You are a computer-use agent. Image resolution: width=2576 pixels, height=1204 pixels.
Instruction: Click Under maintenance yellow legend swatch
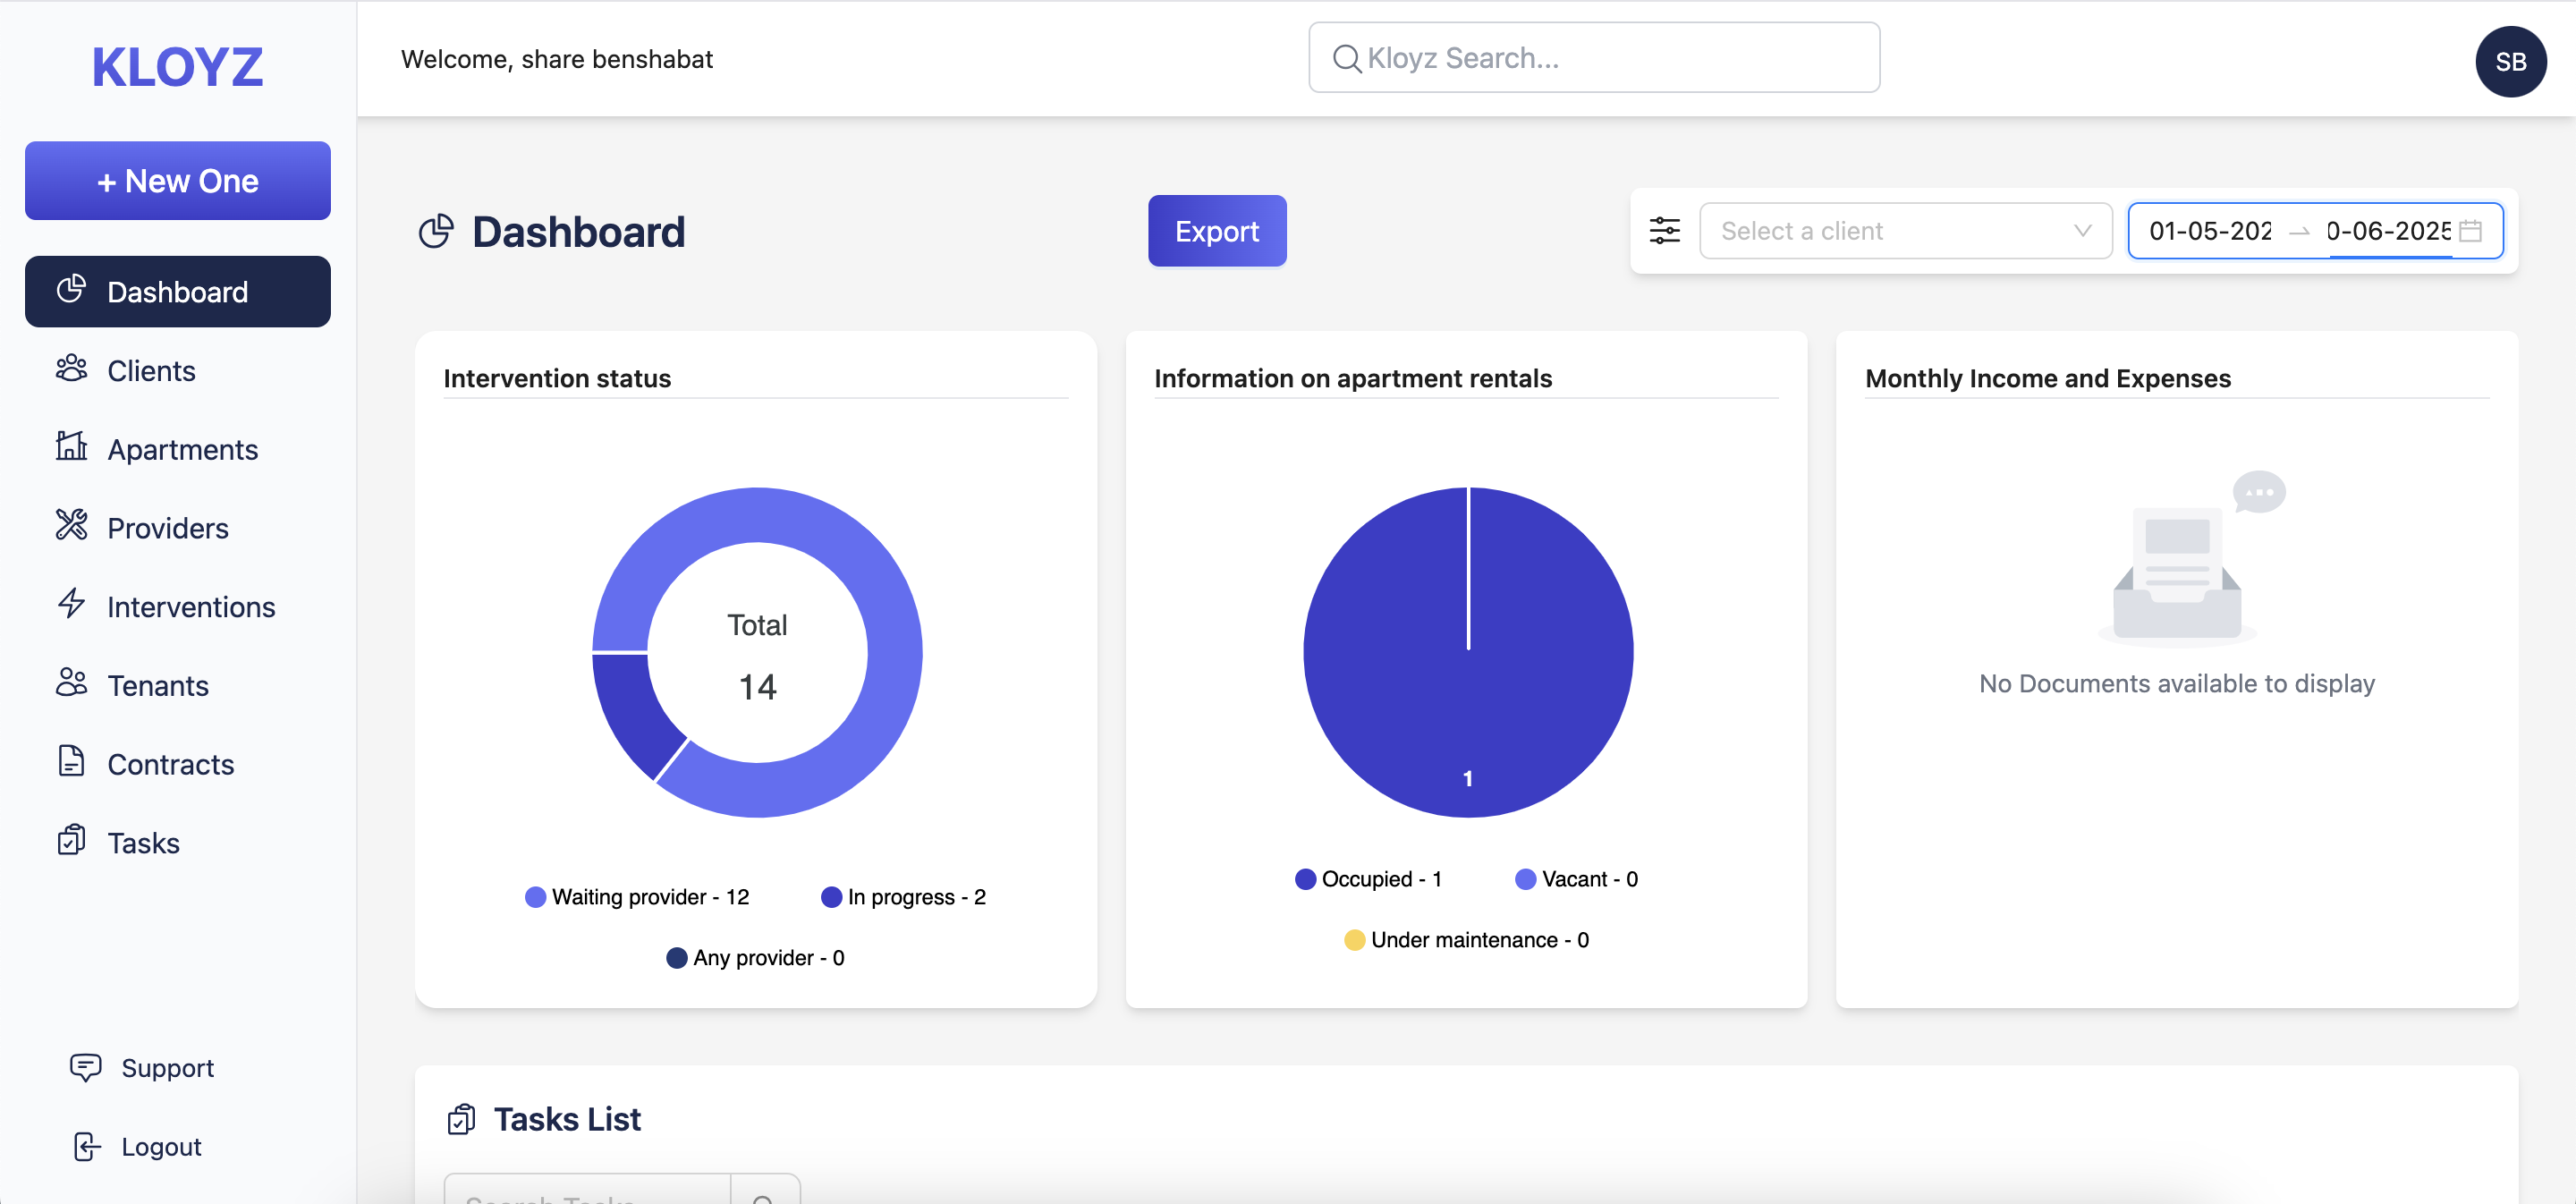coord(1354,940)
